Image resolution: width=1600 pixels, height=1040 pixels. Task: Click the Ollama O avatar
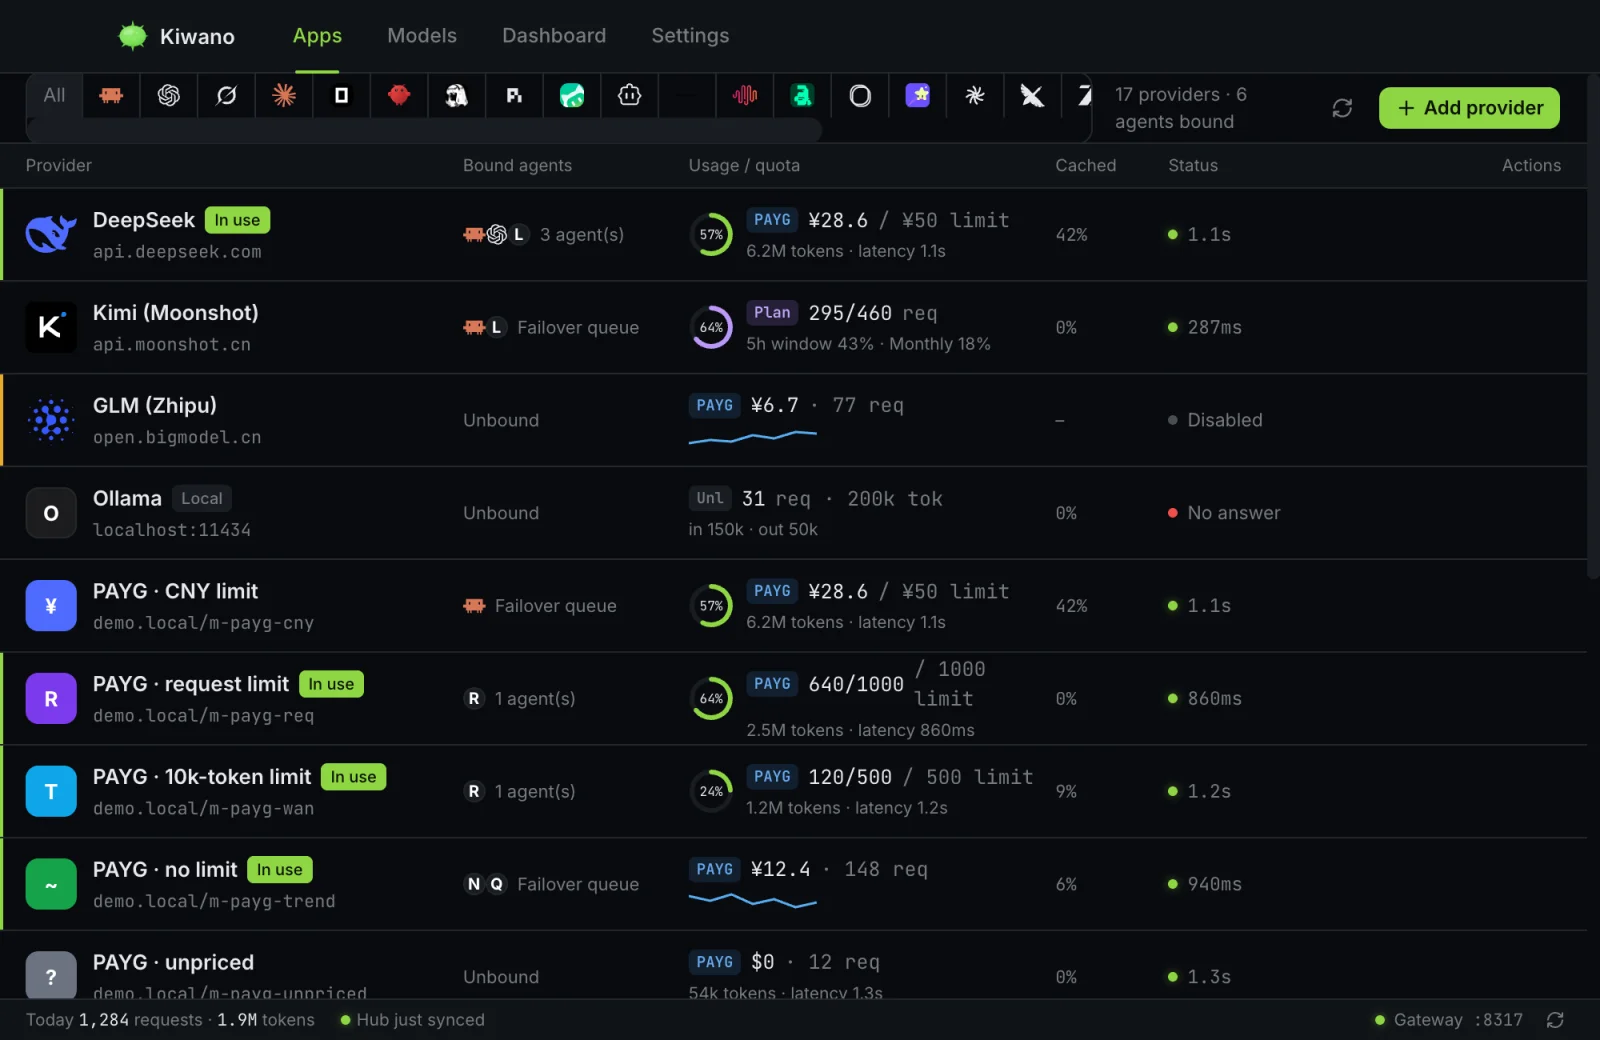pos(51,513)
